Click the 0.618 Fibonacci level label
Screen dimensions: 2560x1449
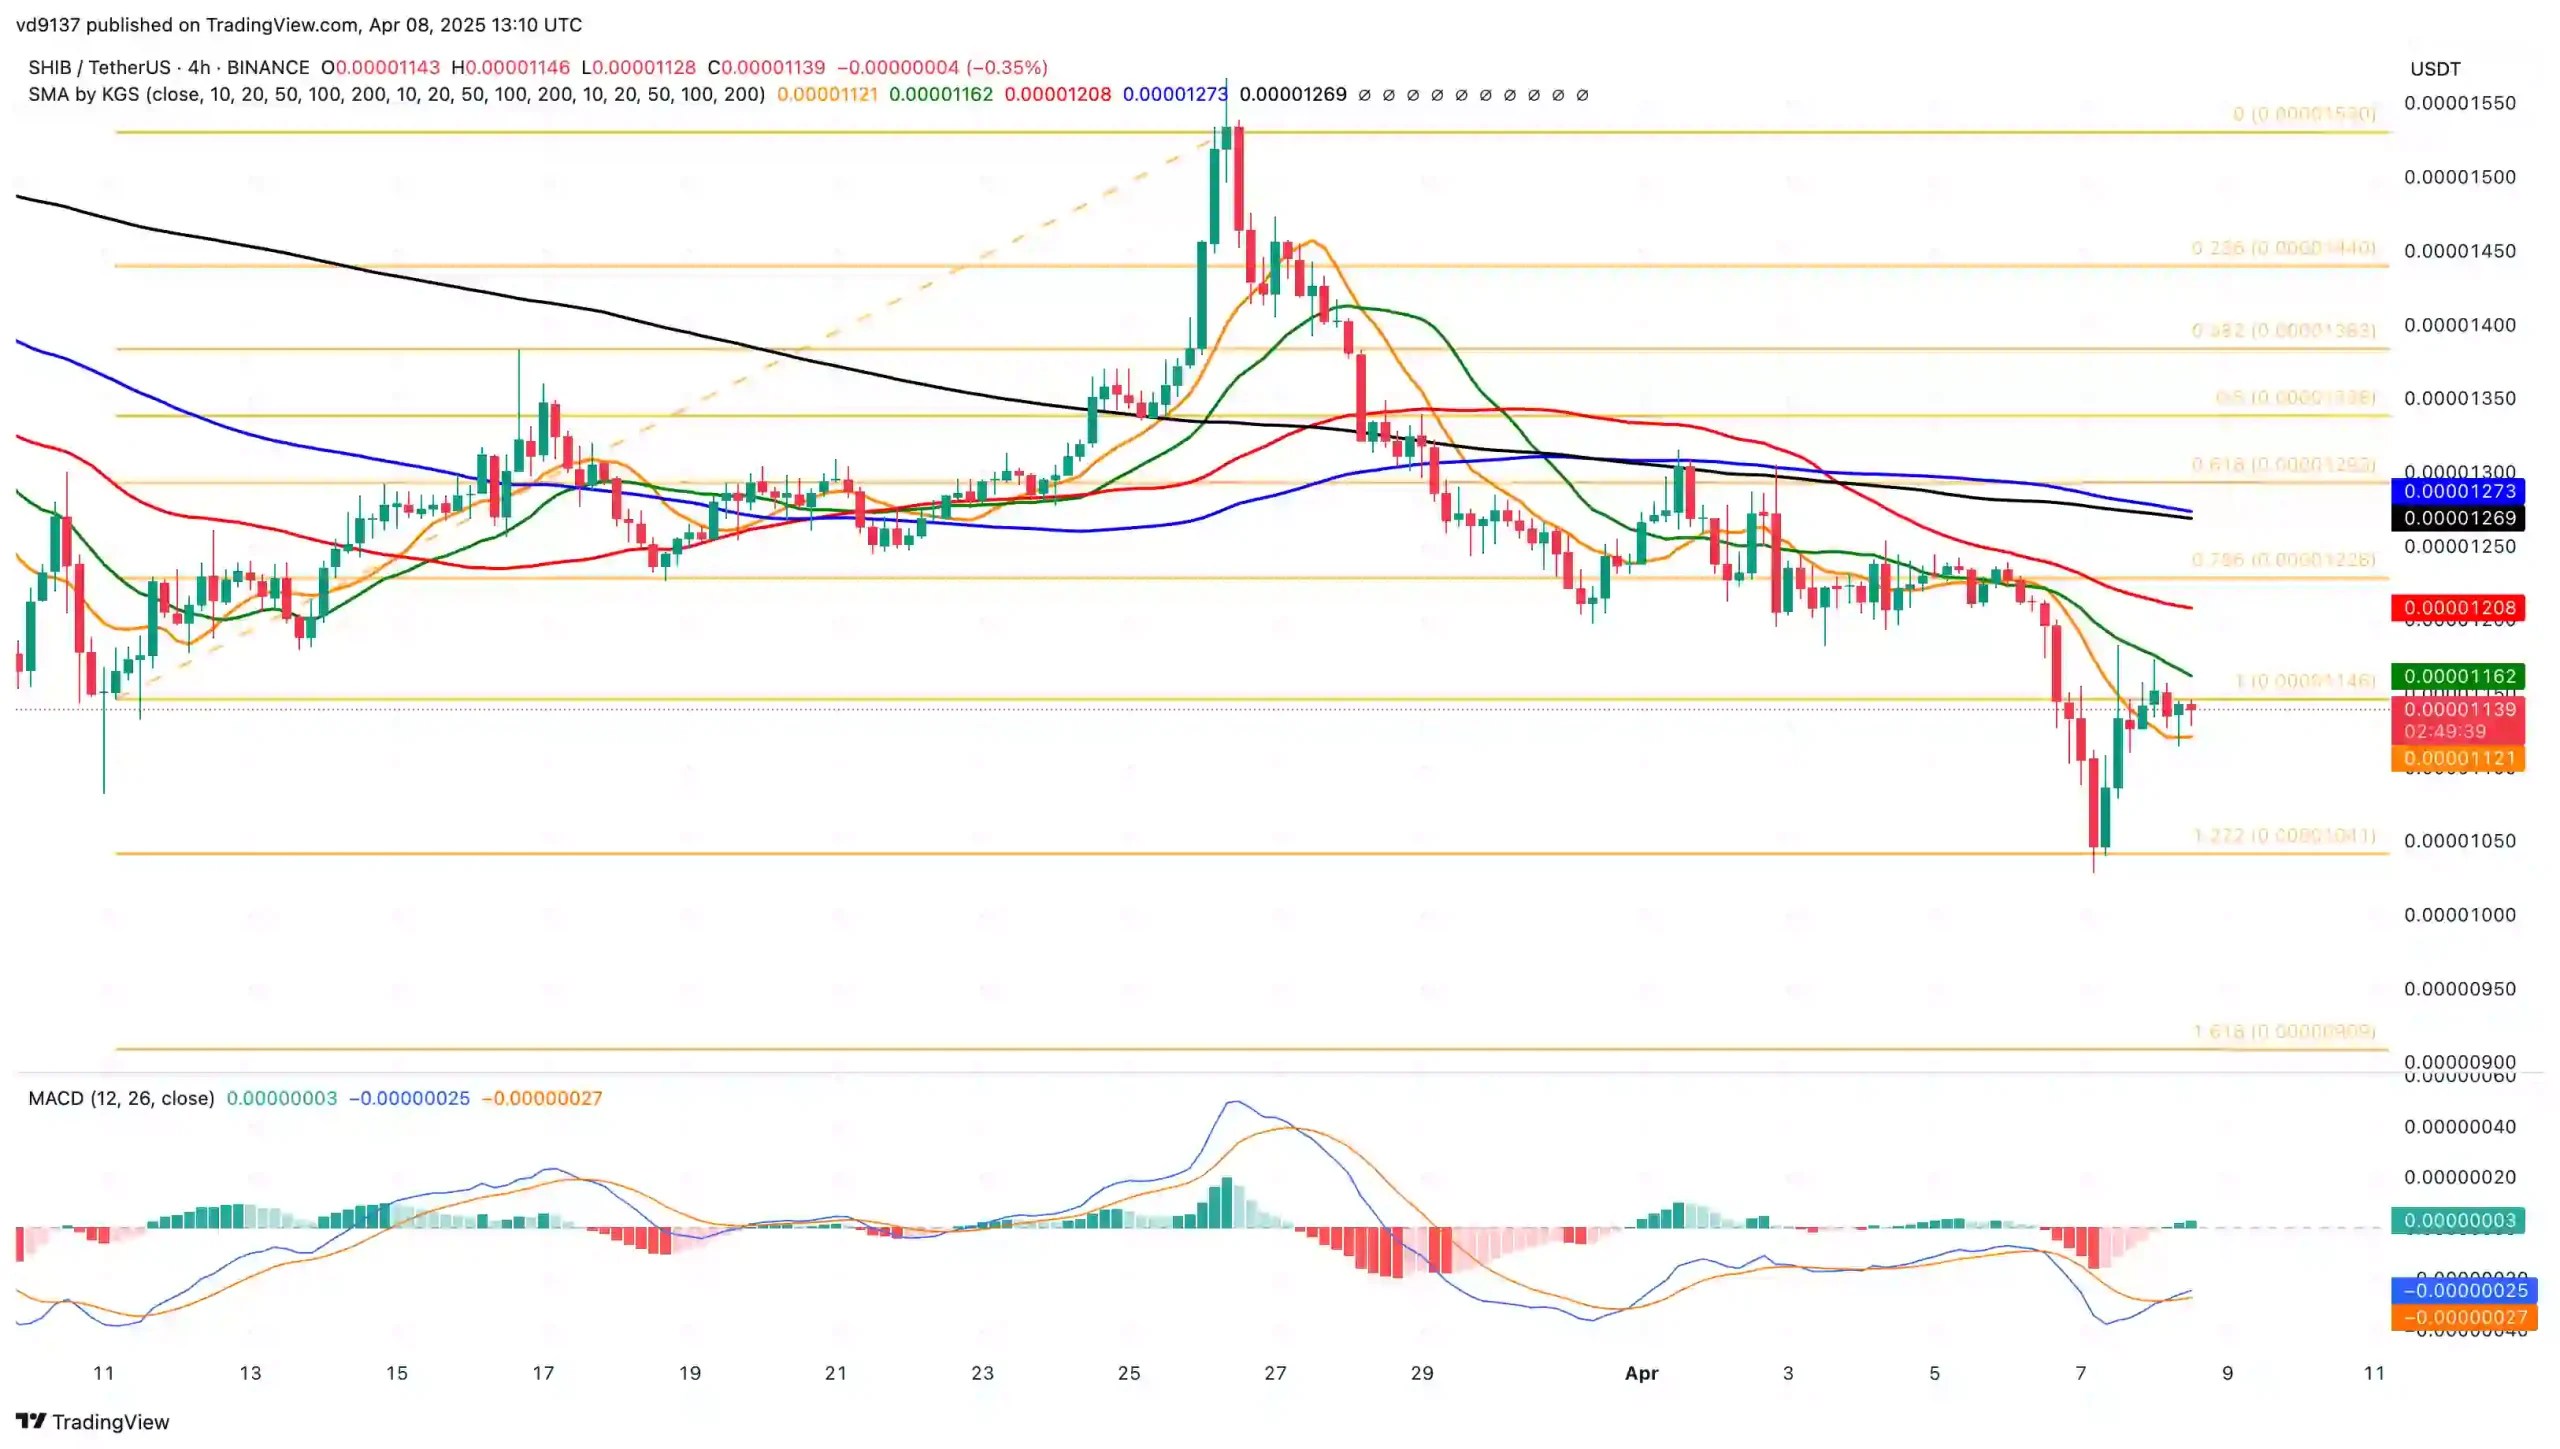2283,465
